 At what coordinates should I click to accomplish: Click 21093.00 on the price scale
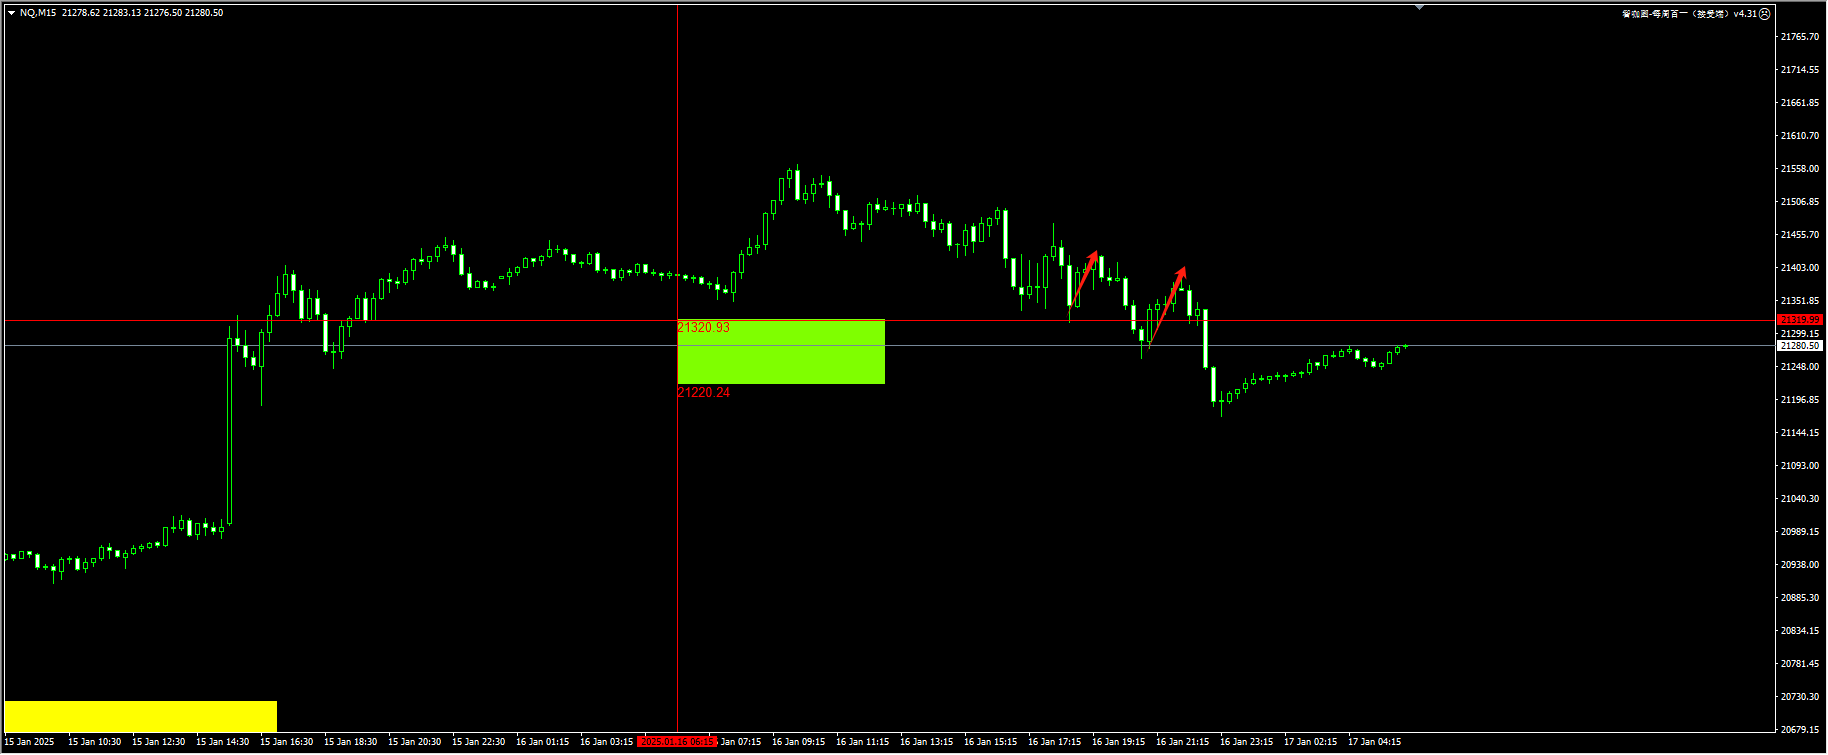coord(1800,466)
